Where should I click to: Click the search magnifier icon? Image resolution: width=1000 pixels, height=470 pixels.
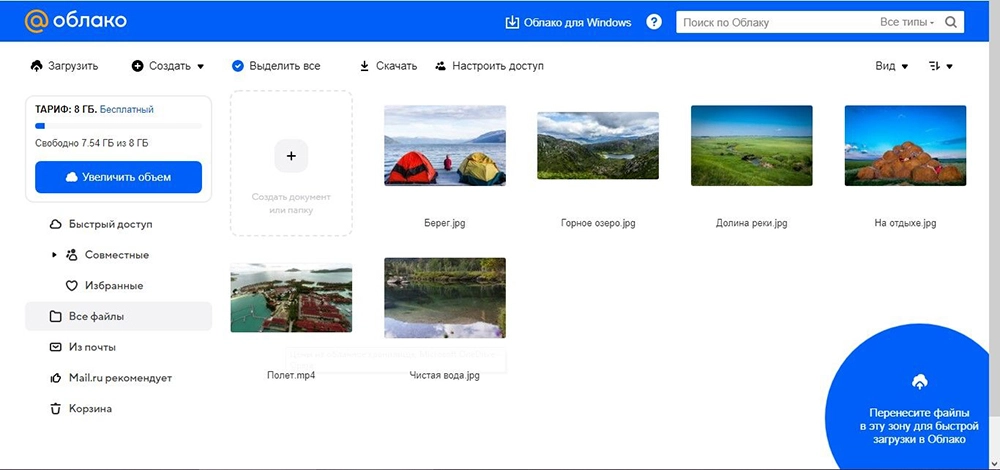coord(950,22)
